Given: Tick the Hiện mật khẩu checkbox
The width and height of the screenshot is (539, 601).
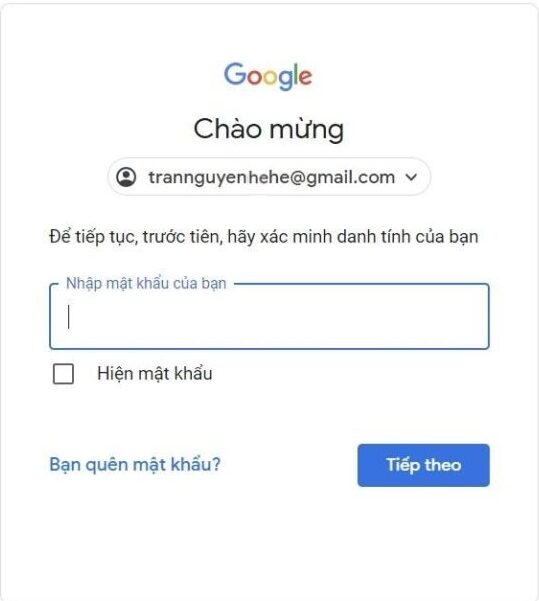Looking at the screenshot, I should point(63,374).
